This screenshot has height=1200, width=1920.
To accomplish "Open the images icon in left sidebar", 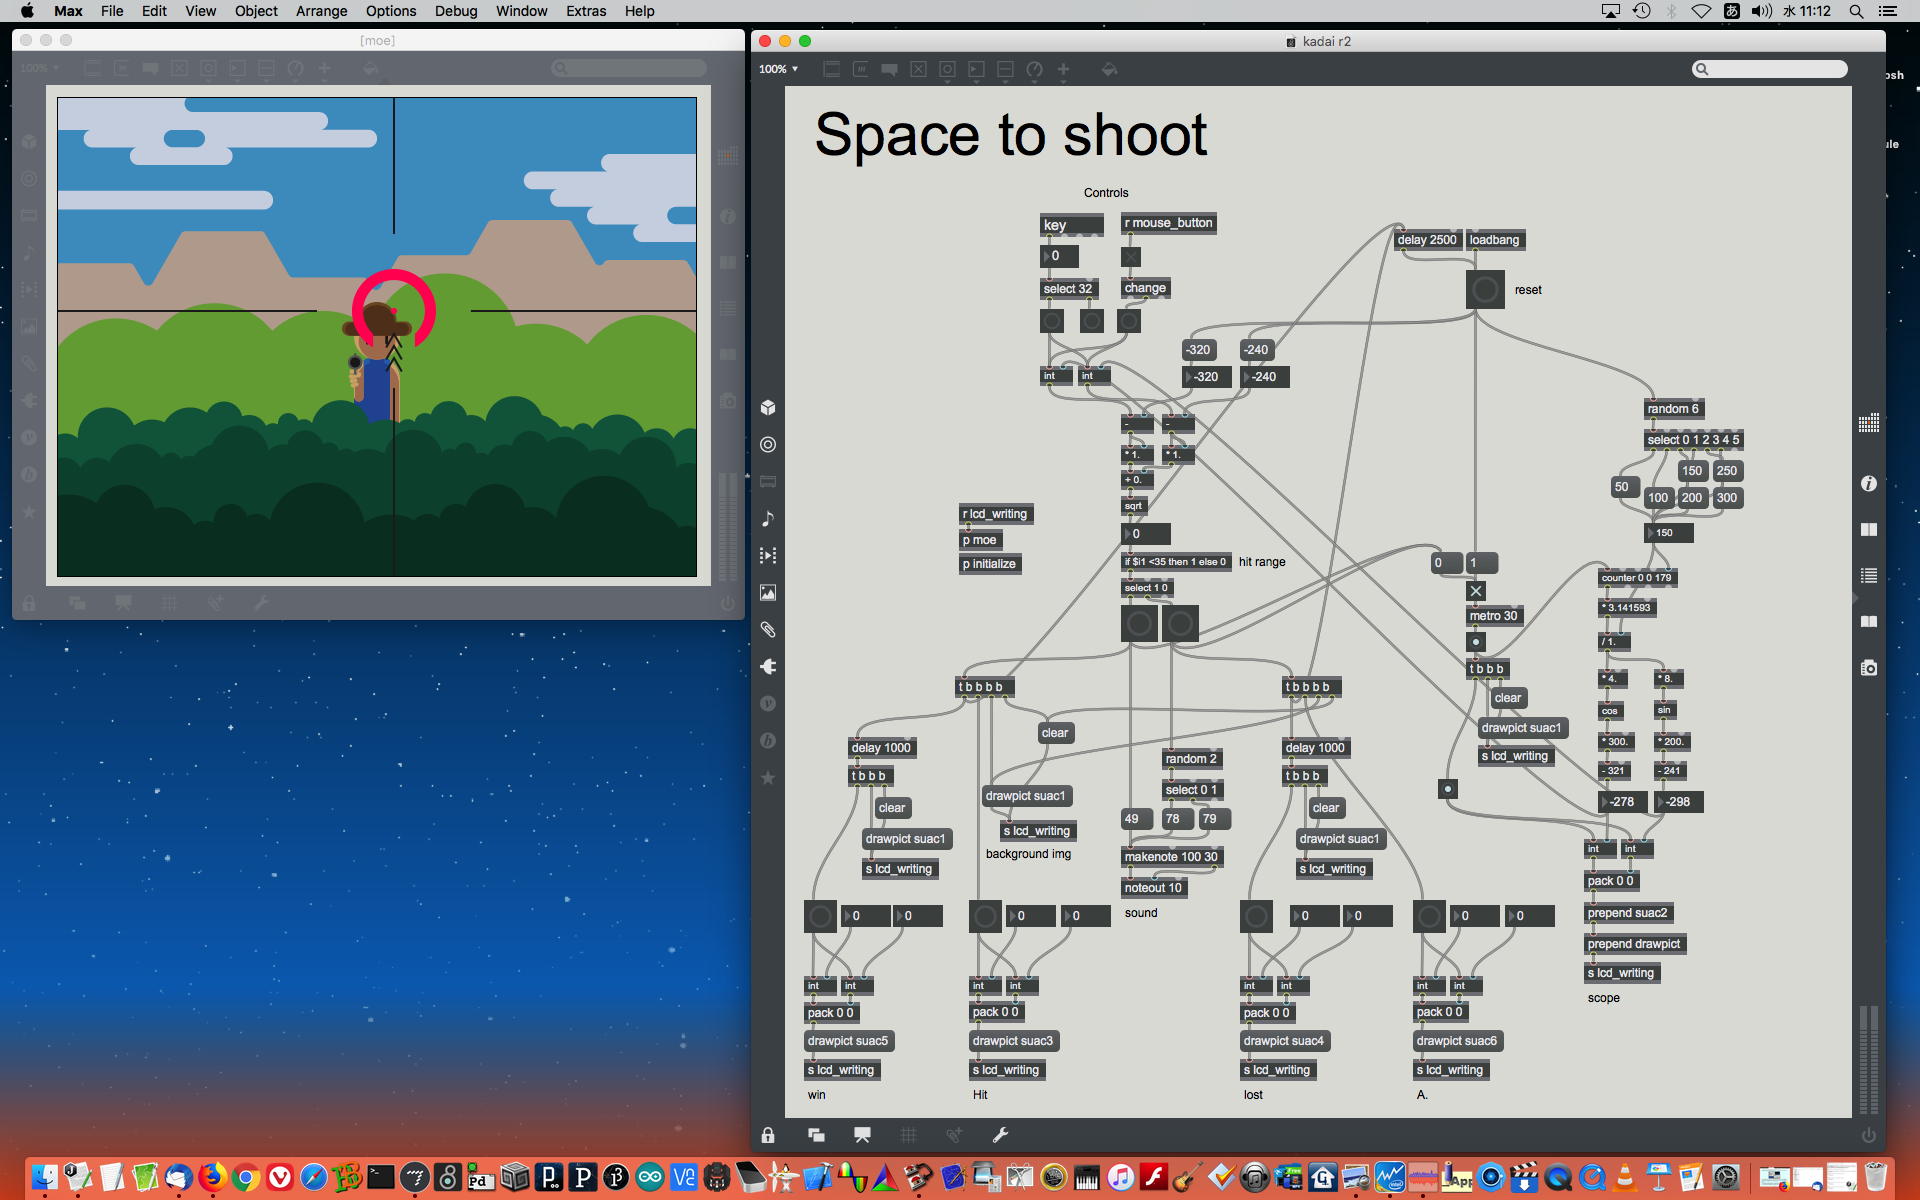I will coord(768,593).
